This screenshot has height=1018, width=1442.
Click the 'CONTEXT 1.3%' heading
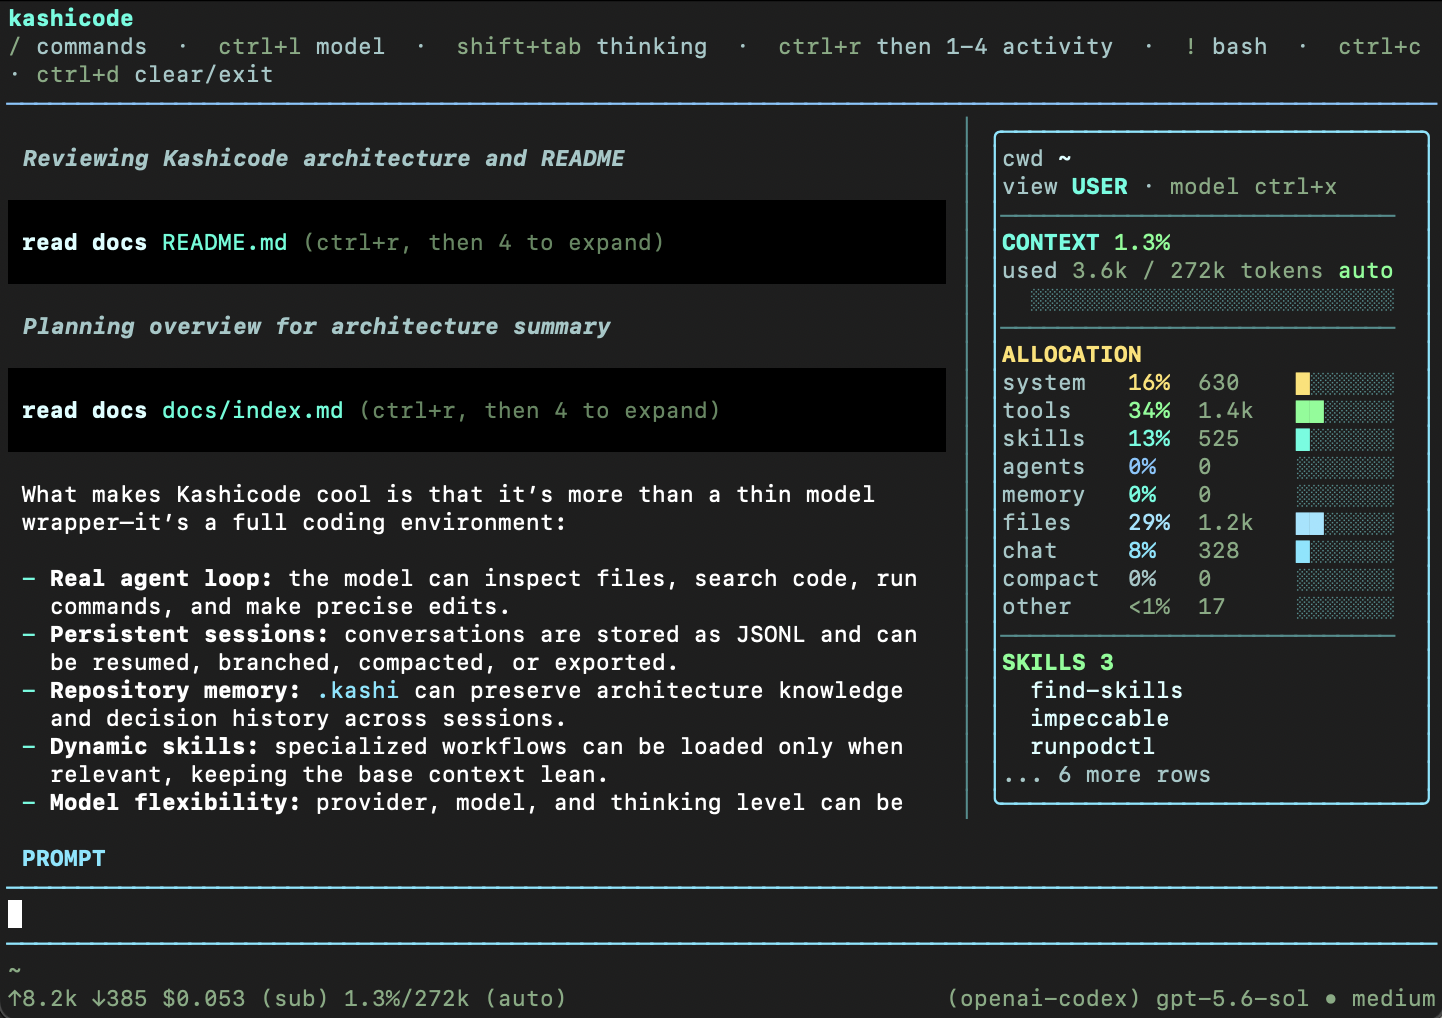(x=1086, y=242)
